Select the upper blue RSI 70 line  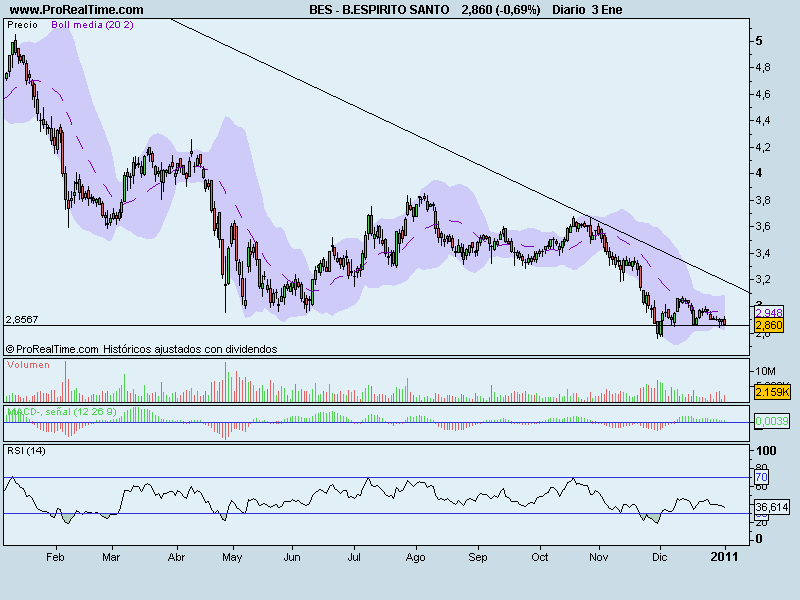click(378, 478)
